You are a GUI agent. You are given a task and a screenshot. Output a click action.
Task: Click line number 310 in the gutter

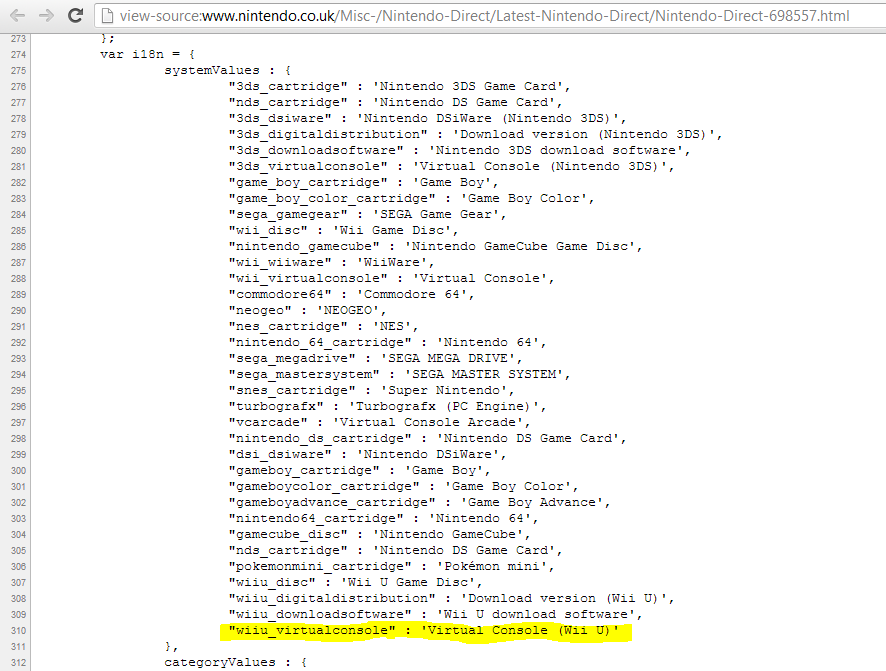click(18, 631)
